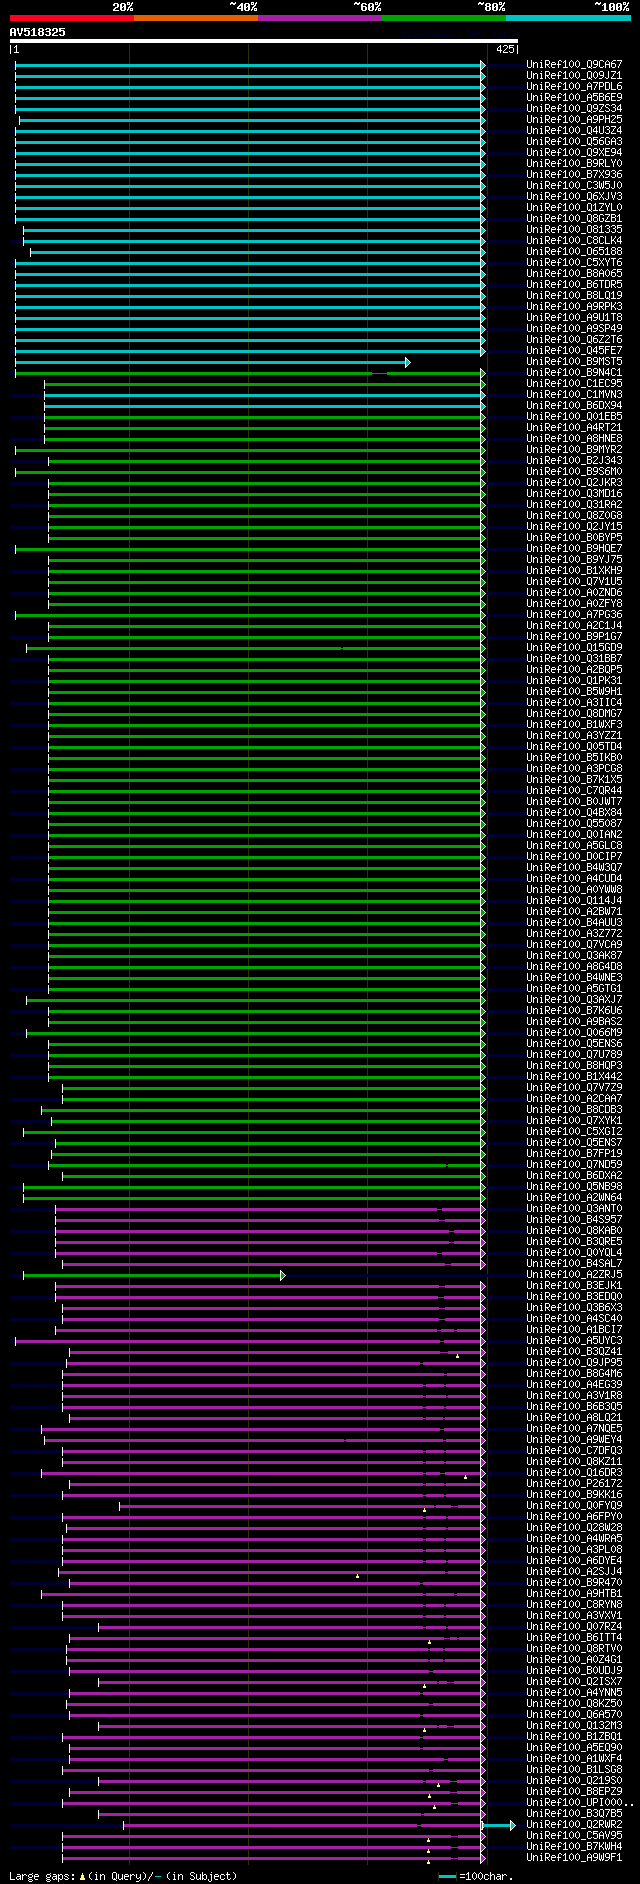
Task: Click the Large gaps legend text
Action: (x=123, y=1876)
